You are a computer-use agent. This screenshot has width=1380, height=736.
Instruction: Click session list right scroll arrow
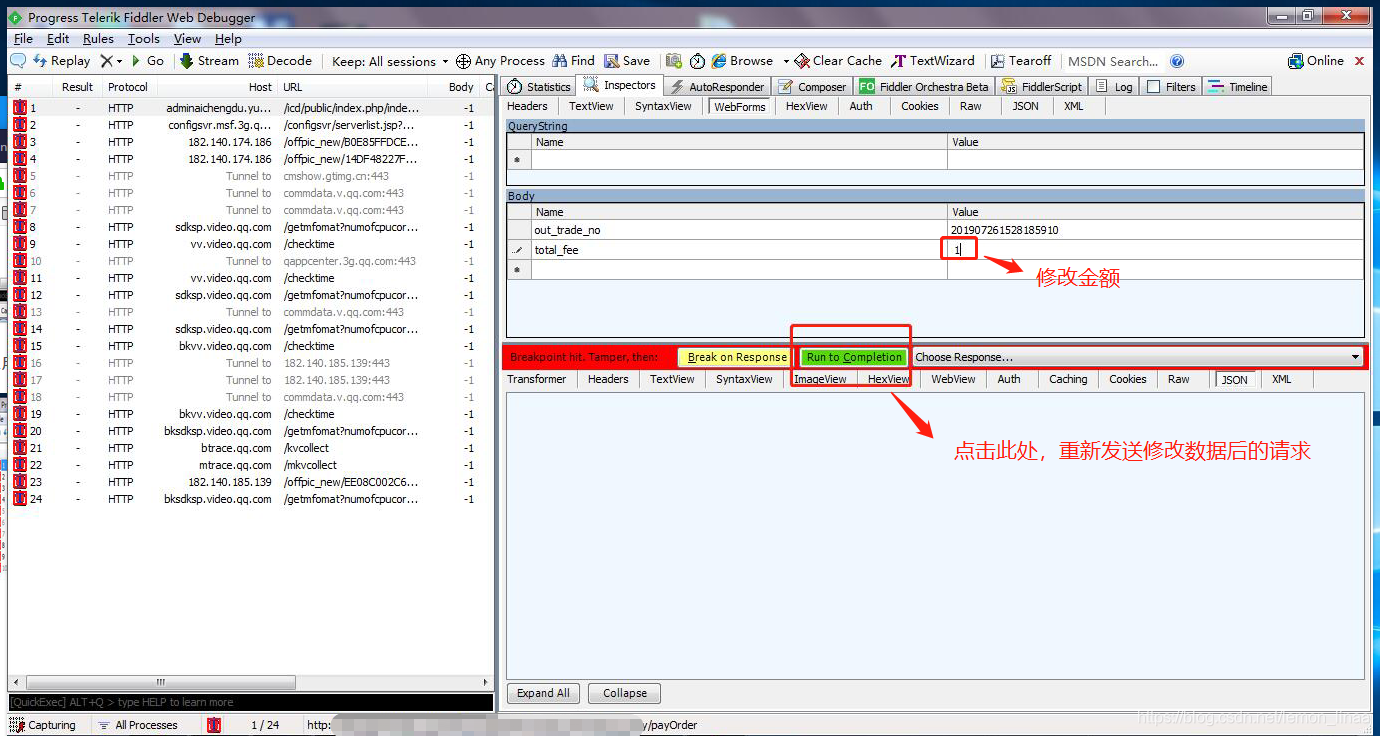click(x=487, y=683)
